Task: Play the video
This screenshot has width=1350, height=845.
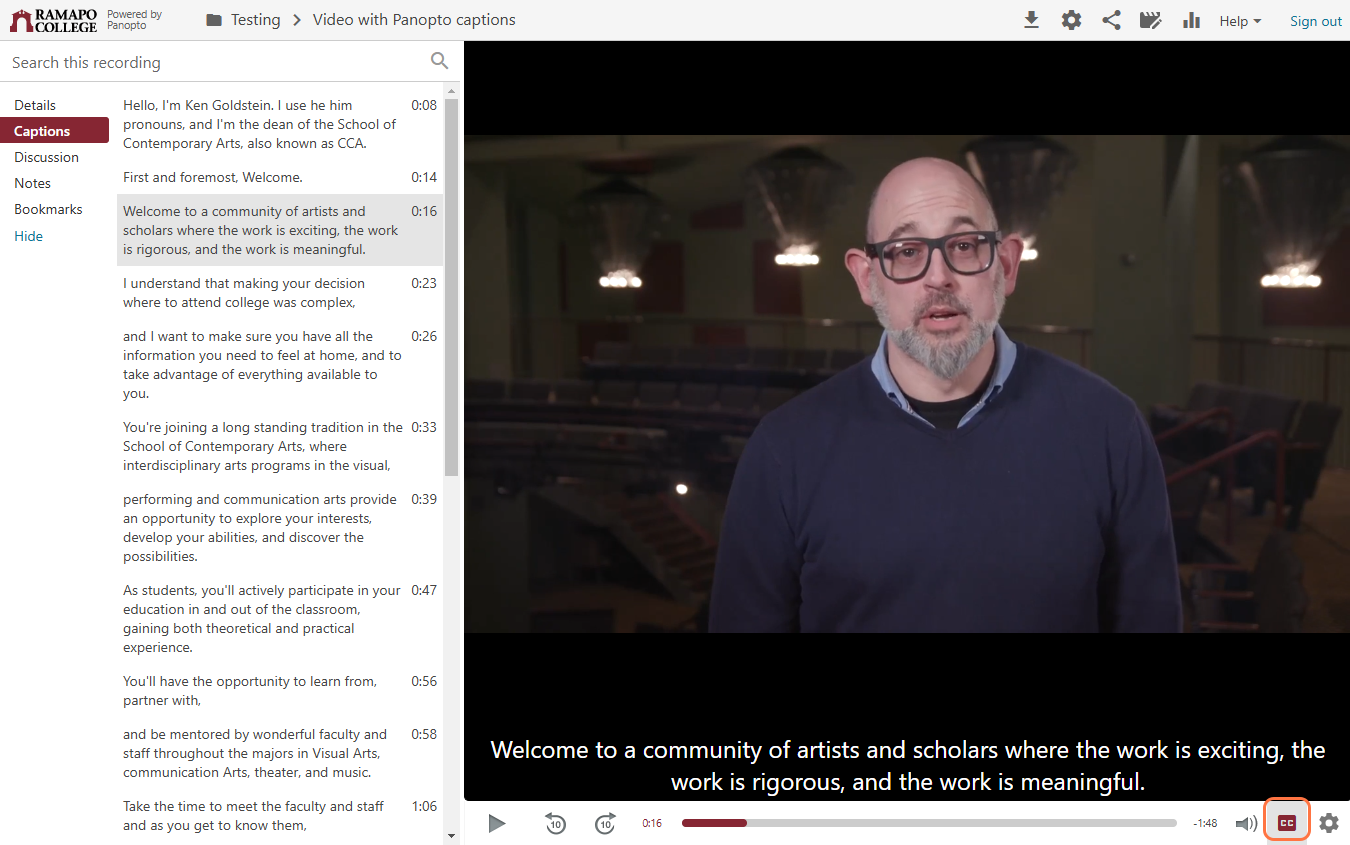Action: [x=497, y=823]
